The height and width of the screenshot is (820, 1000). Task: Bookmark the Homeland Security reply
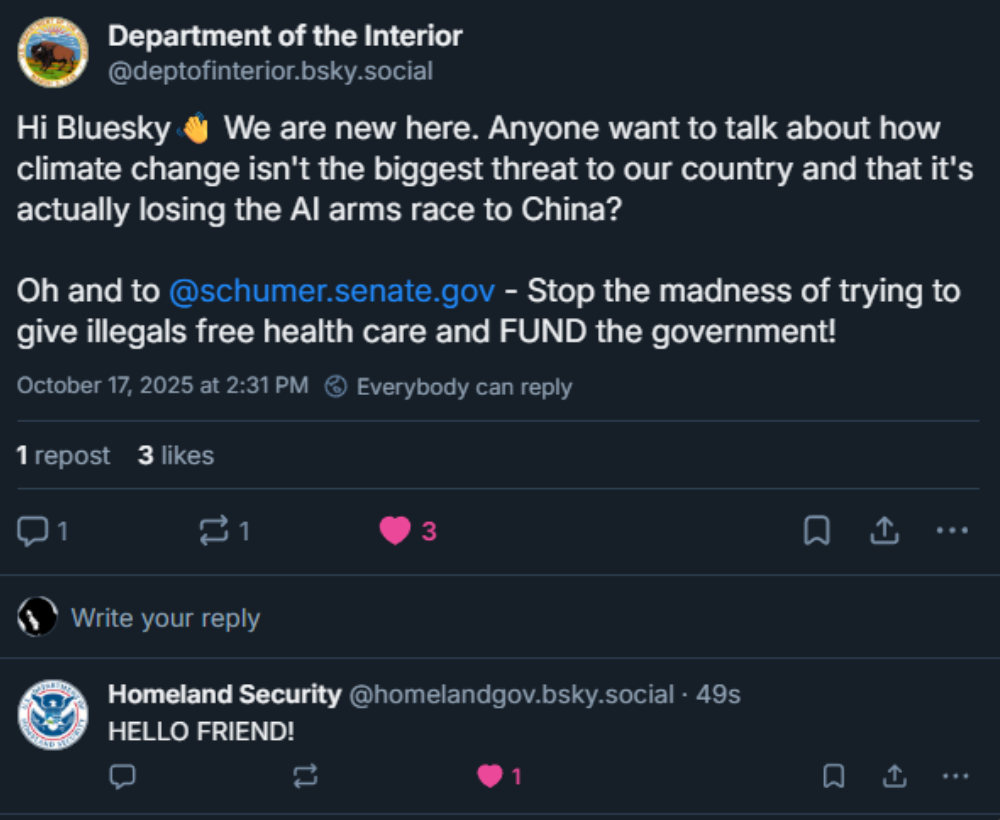834,776
